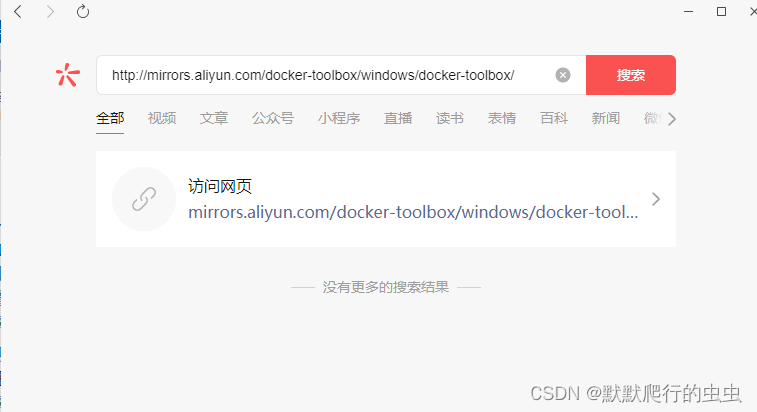
Task: Switch to the 直播 tab
Action: [x=398, y=118]
